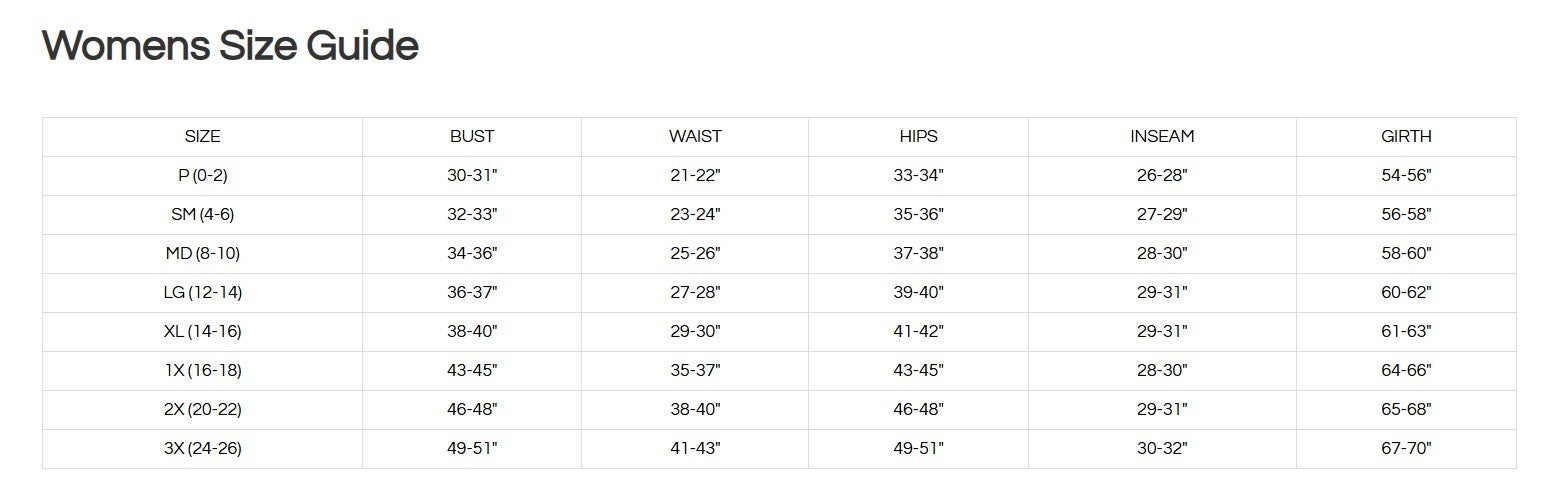Select the 30-31" bust measurement cell
Screen dimensions: 1557x492
pyautogui.click(x=472, y=176)
